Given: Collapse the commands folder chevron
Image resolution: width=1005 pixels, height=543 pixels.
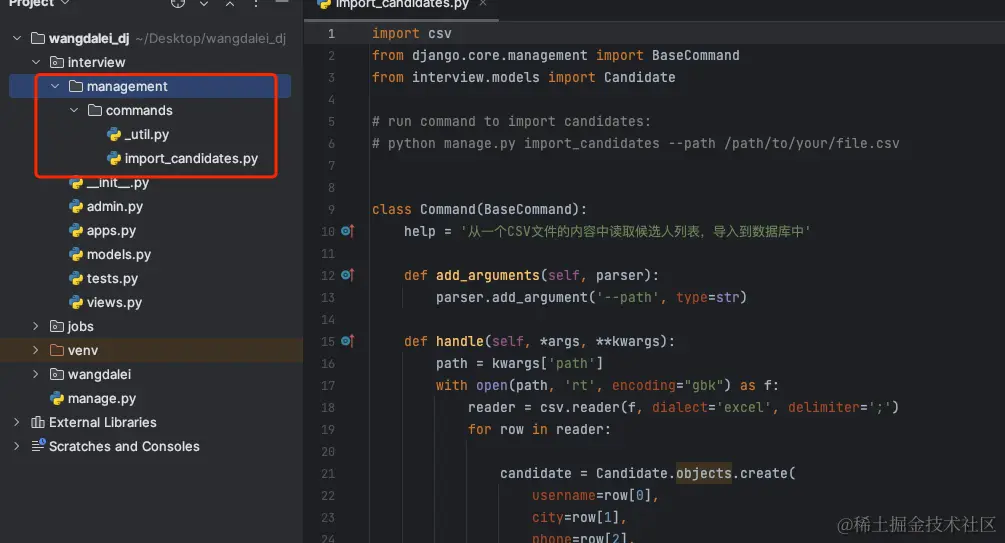Looking at the screenshot, I should [x=74, y=110].
